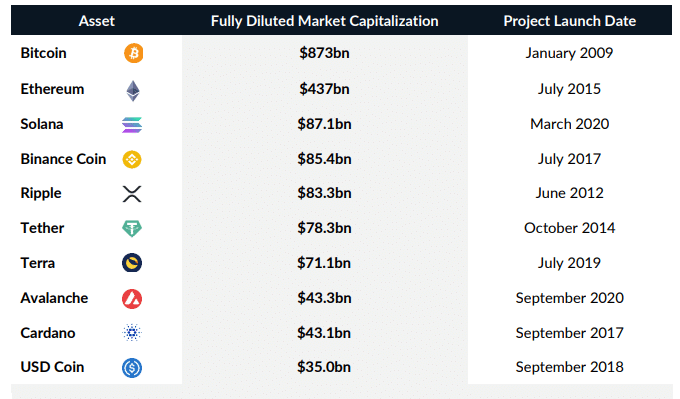Click the yellow Binance Coin icon
680x399 pixels.
(132, 159)
